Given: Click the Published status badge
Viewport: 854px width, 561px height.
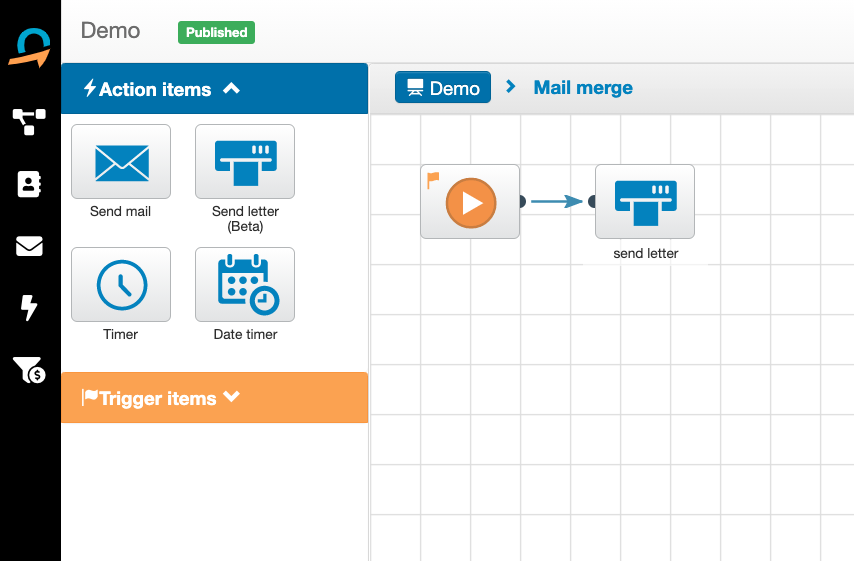Looking at the screenshot, I should (x=216, y=32).
